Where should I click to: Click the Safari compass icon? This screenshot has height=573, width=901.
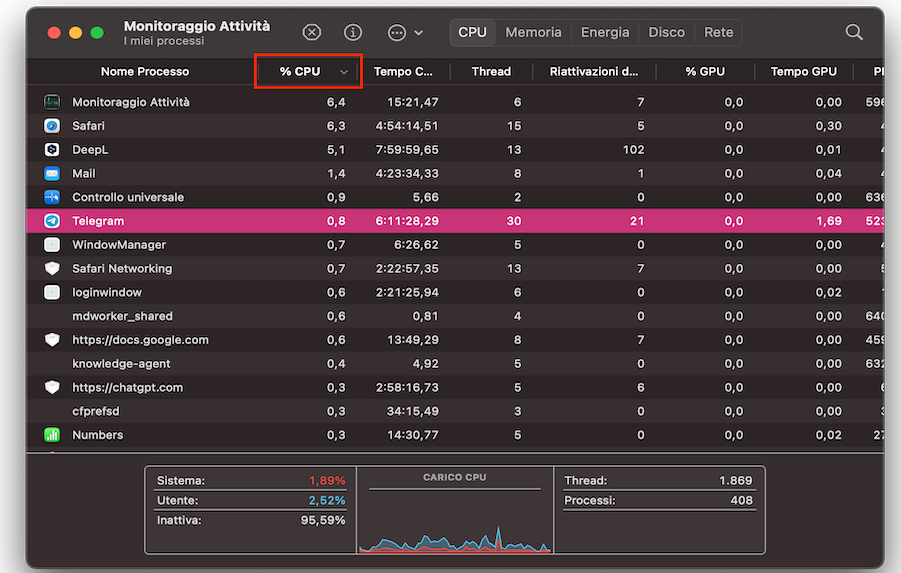click(x=52, y=126)
